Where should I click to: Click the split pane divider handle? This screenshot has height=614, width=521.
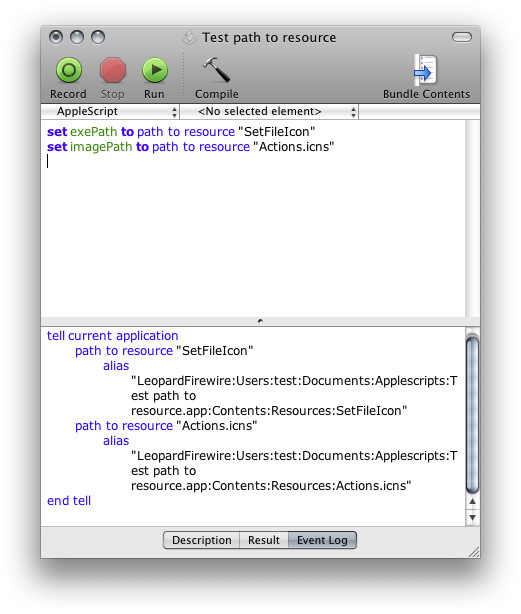(x=260, y=321)
